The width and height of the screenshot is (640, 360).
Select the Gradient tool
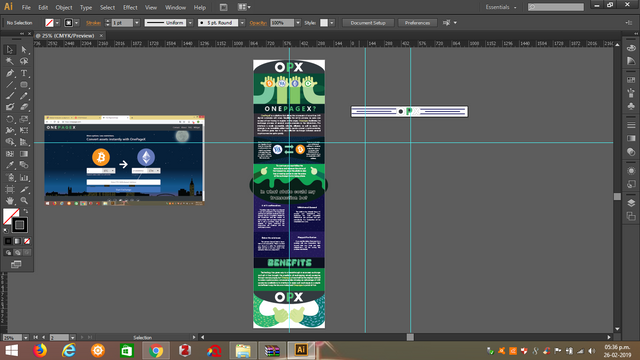[x=24, y=154]
